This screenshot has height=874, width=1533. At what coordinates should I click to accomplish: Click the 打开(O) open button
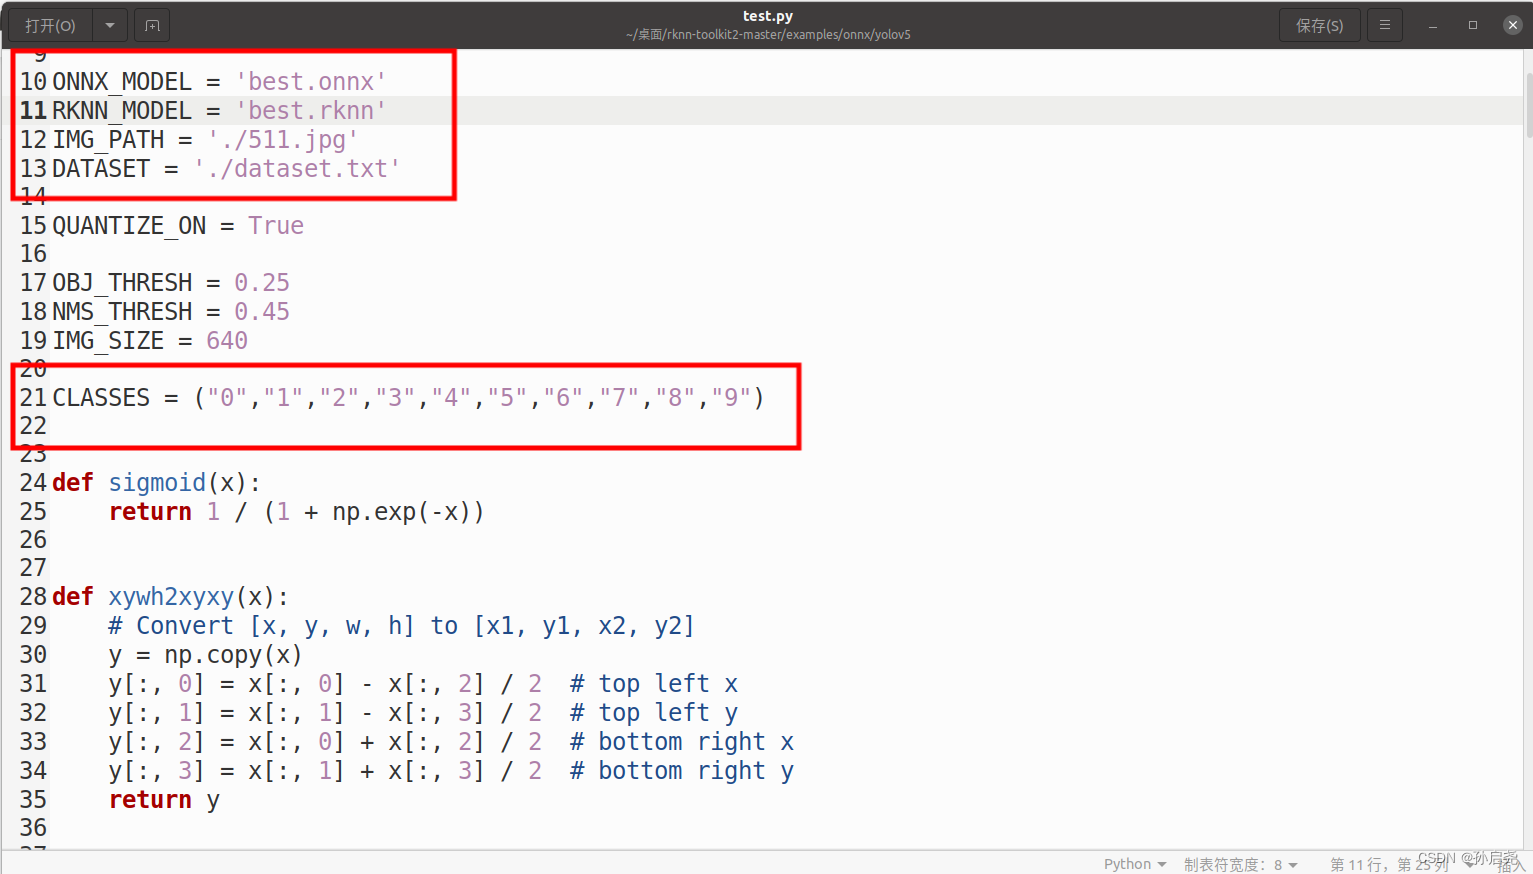[x=50, y=25]
